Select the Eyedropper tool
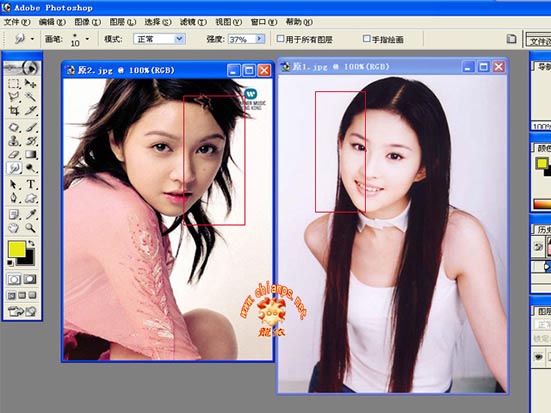The image size is (551, 413). (x=31, y=214)
